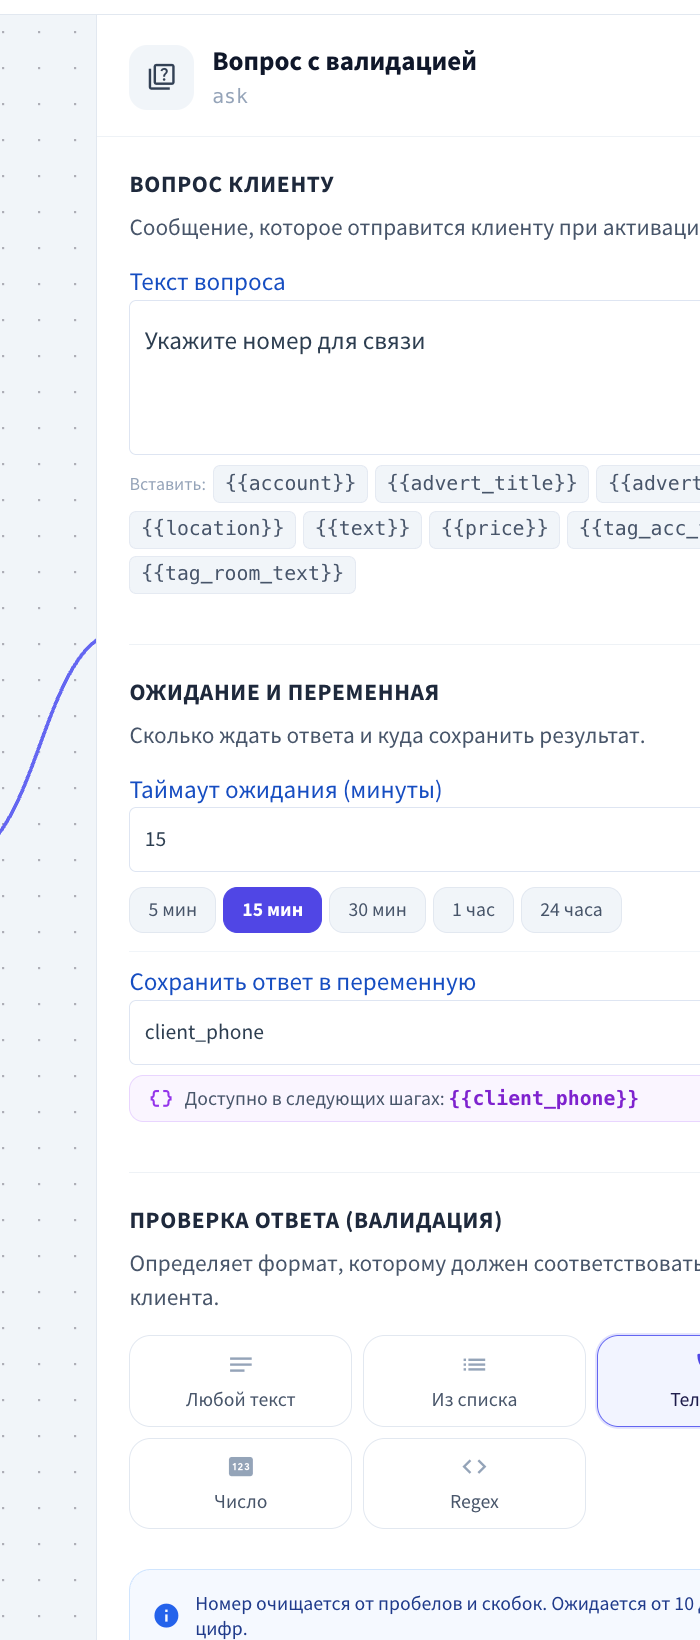Select the 30 мин timeout preset

[378, 910]
